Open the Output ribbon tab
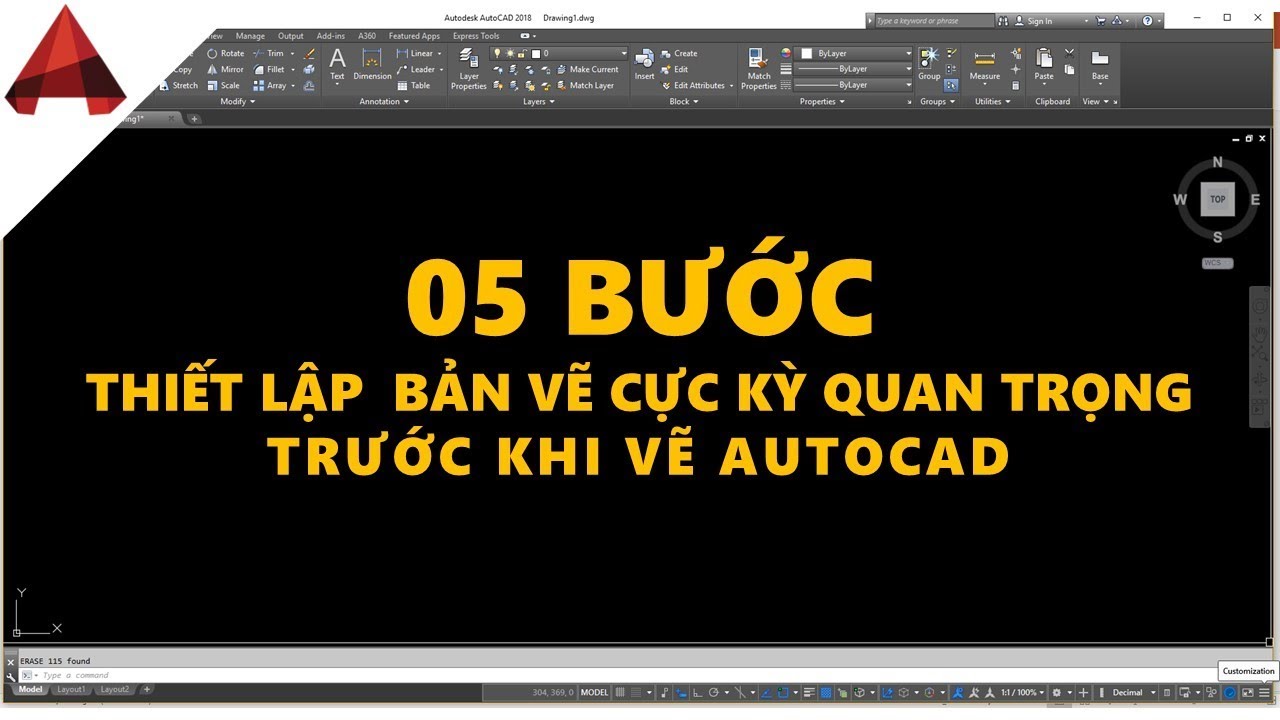 pyautogui.click(x=290, y=36)
